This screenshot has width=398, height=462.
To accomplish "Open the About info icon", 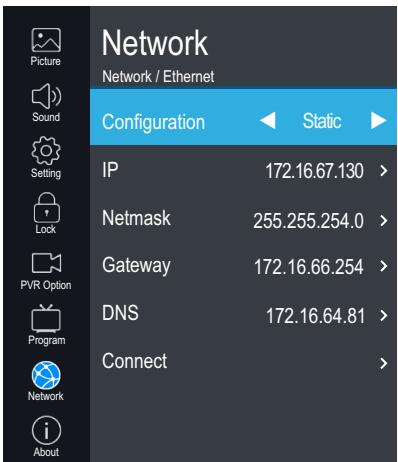I will tap(46, 430).
